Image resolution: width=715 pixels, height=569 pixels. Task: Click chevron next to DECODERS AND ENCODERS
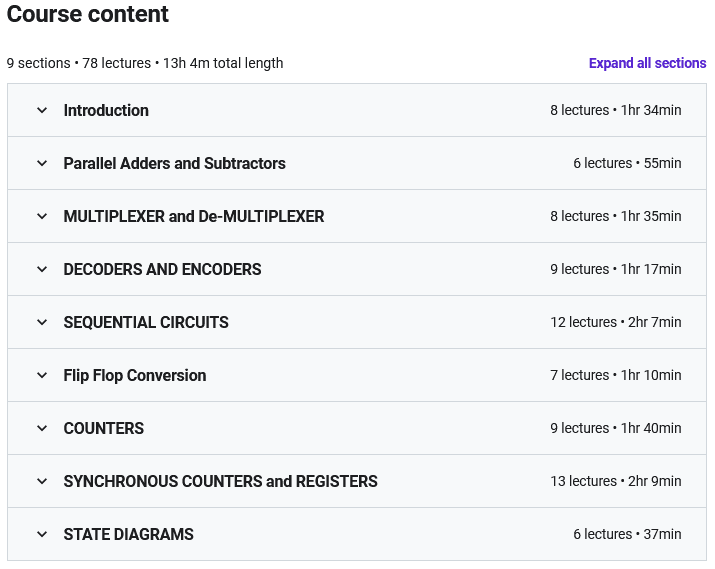42,269
